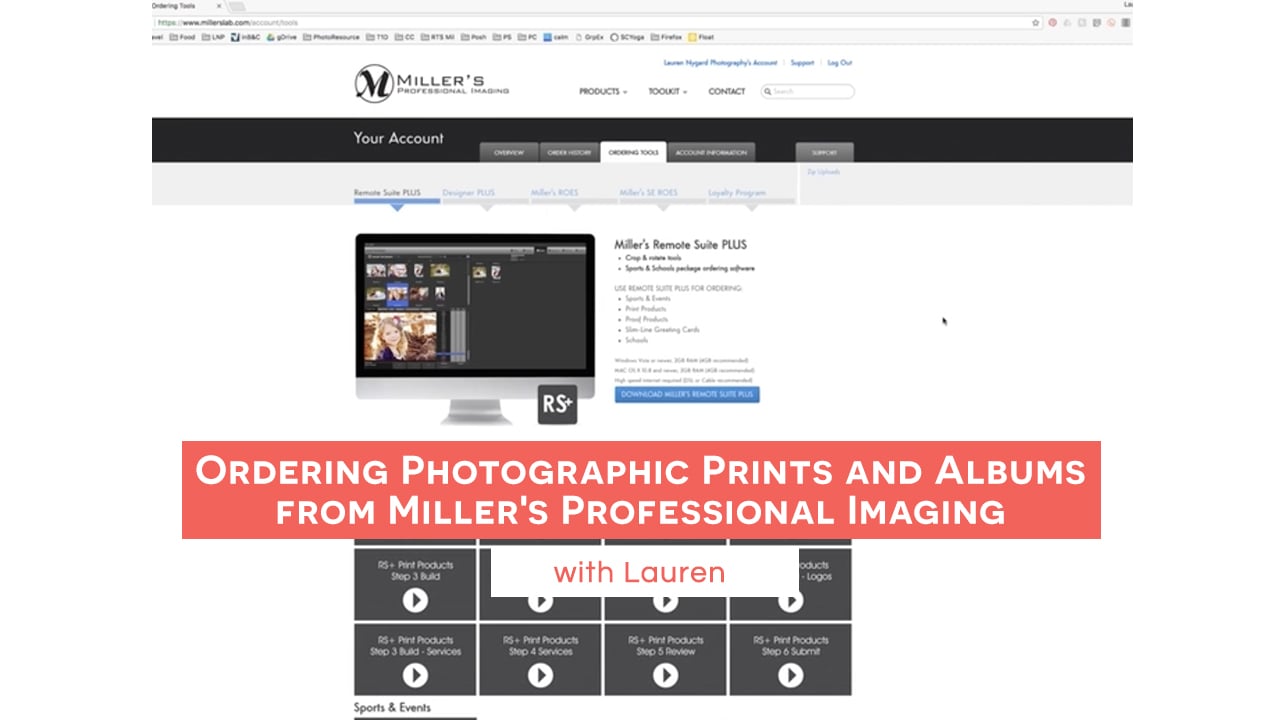The width and height of the screenshot is (1280, 720).
Task: Open the CONTACT page
Action: (727, 91)
